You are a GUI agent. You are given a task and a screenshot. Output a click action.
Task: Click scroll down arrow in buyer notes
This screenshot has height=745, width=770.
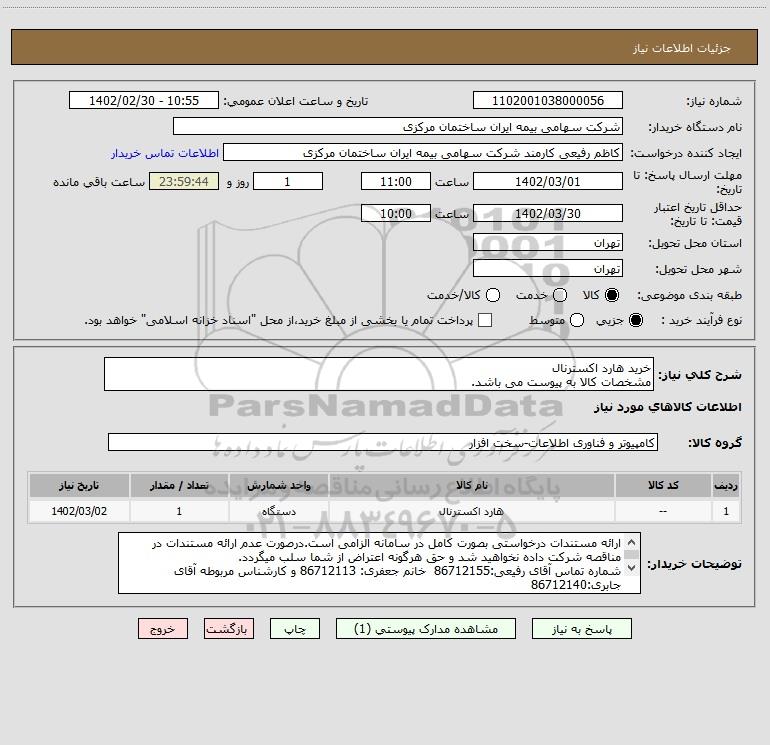tap(631, 568)
